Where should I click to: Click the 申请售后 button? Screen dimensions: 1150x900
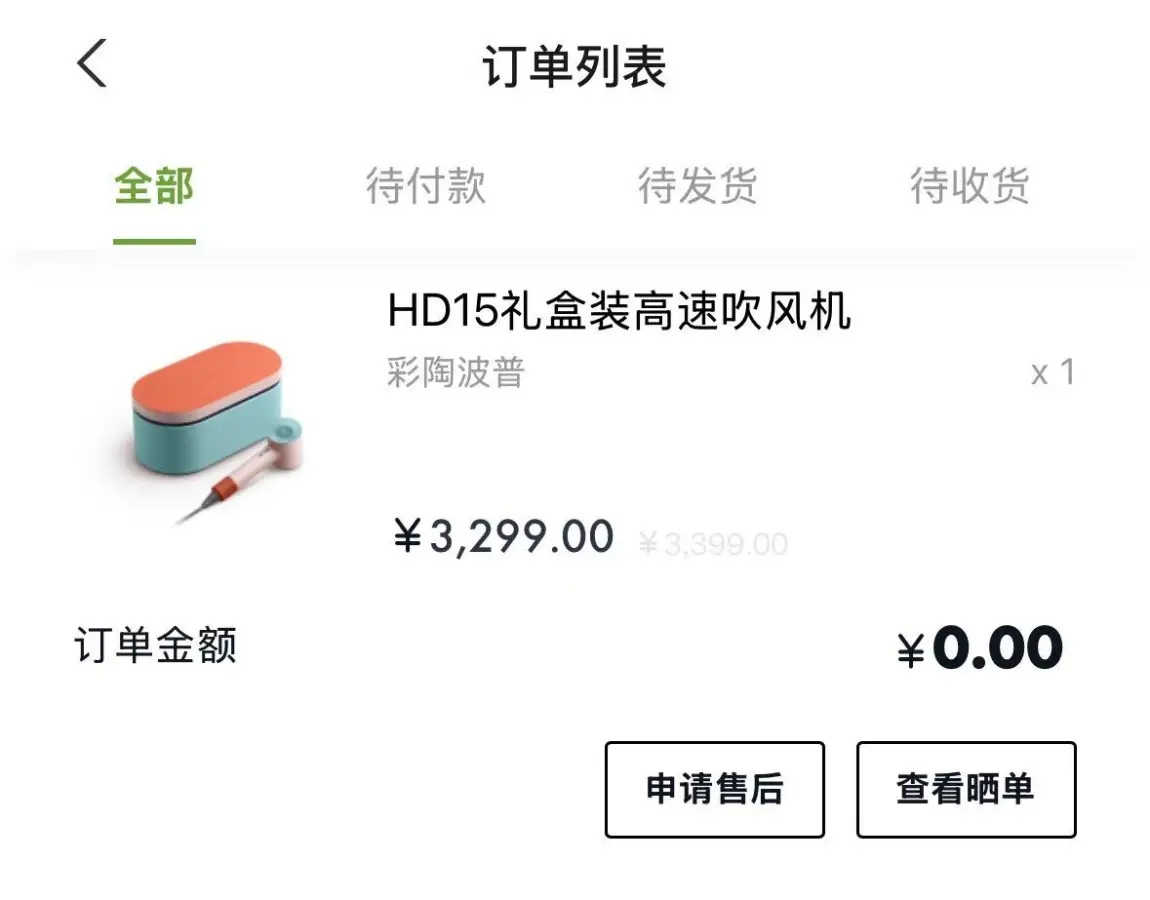[715, 789]
